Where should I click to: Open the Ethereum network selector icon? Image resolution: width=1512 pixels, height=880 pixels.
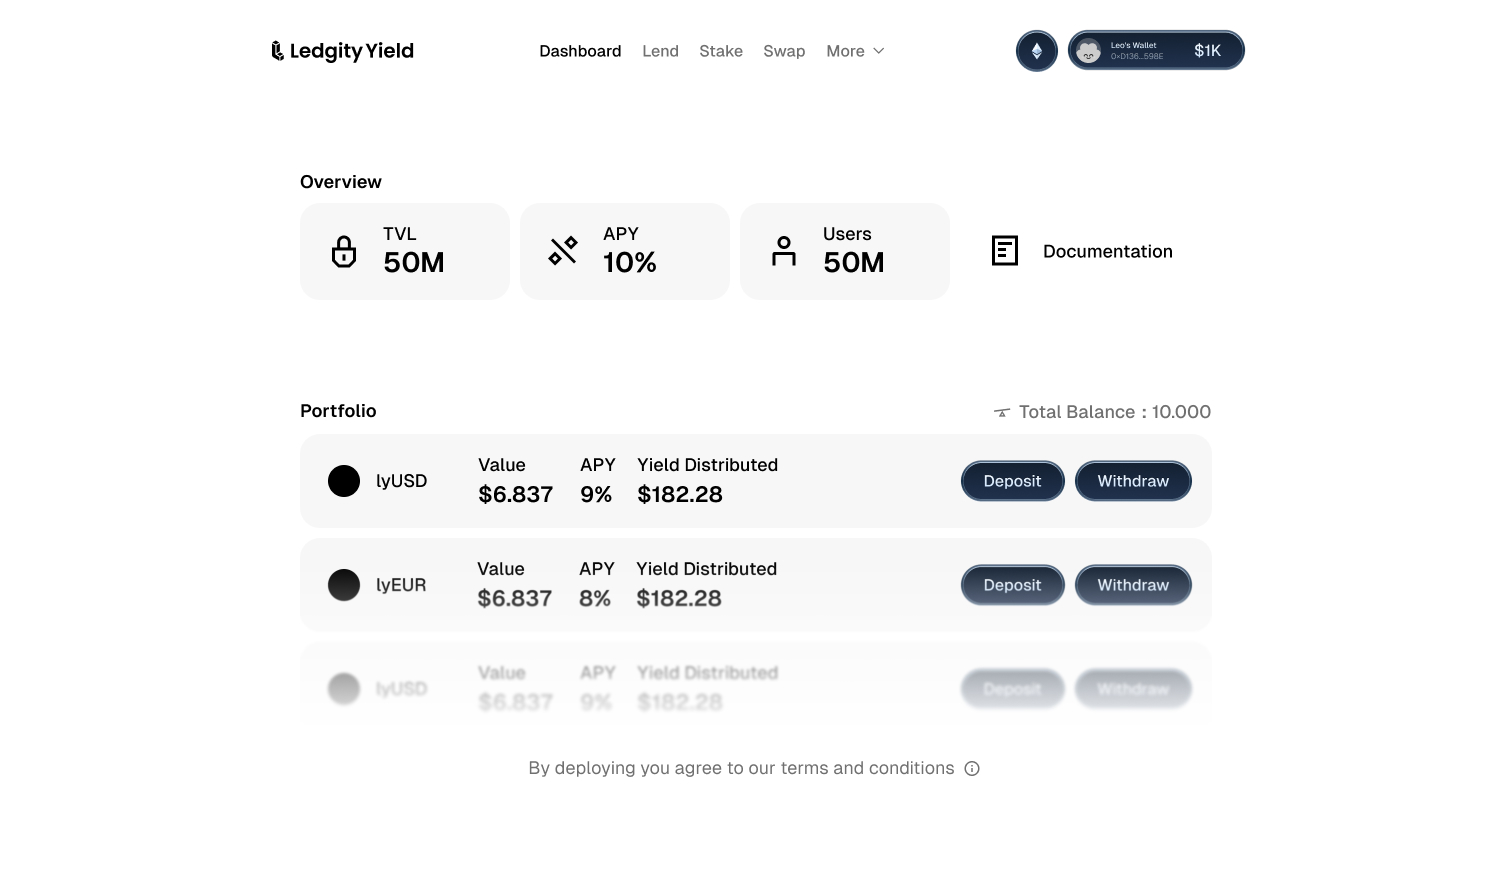tap(1036, 51)
